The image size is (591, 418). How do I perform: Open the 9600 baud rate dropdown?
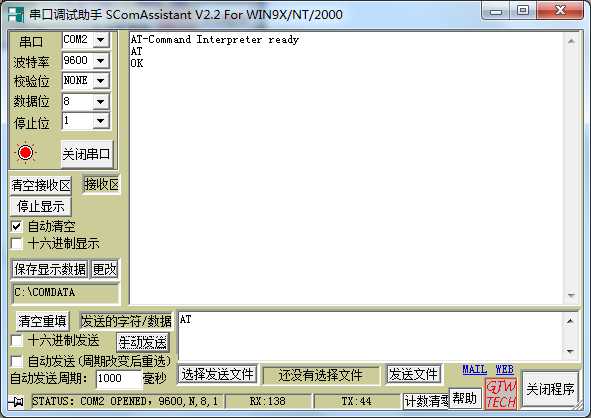101,60
